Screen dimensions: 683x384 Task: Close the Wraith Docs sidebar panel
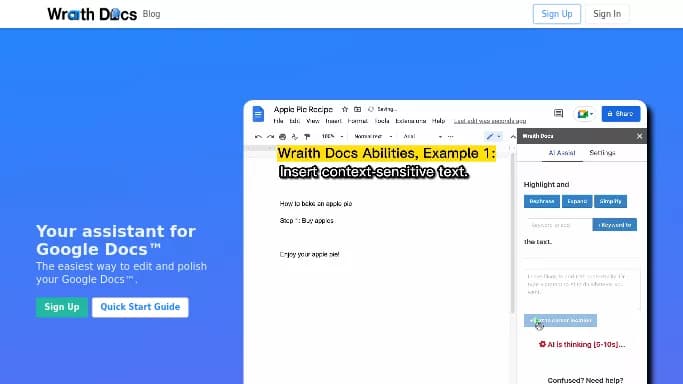pos(639,136)
